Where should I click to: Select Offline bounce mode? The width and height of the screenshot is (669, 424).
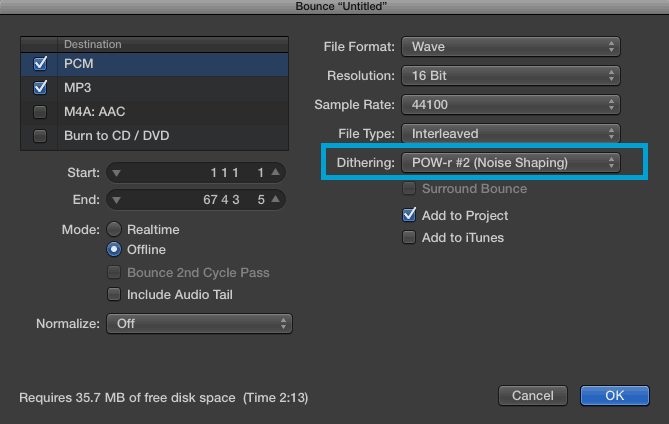coord(114,249)
